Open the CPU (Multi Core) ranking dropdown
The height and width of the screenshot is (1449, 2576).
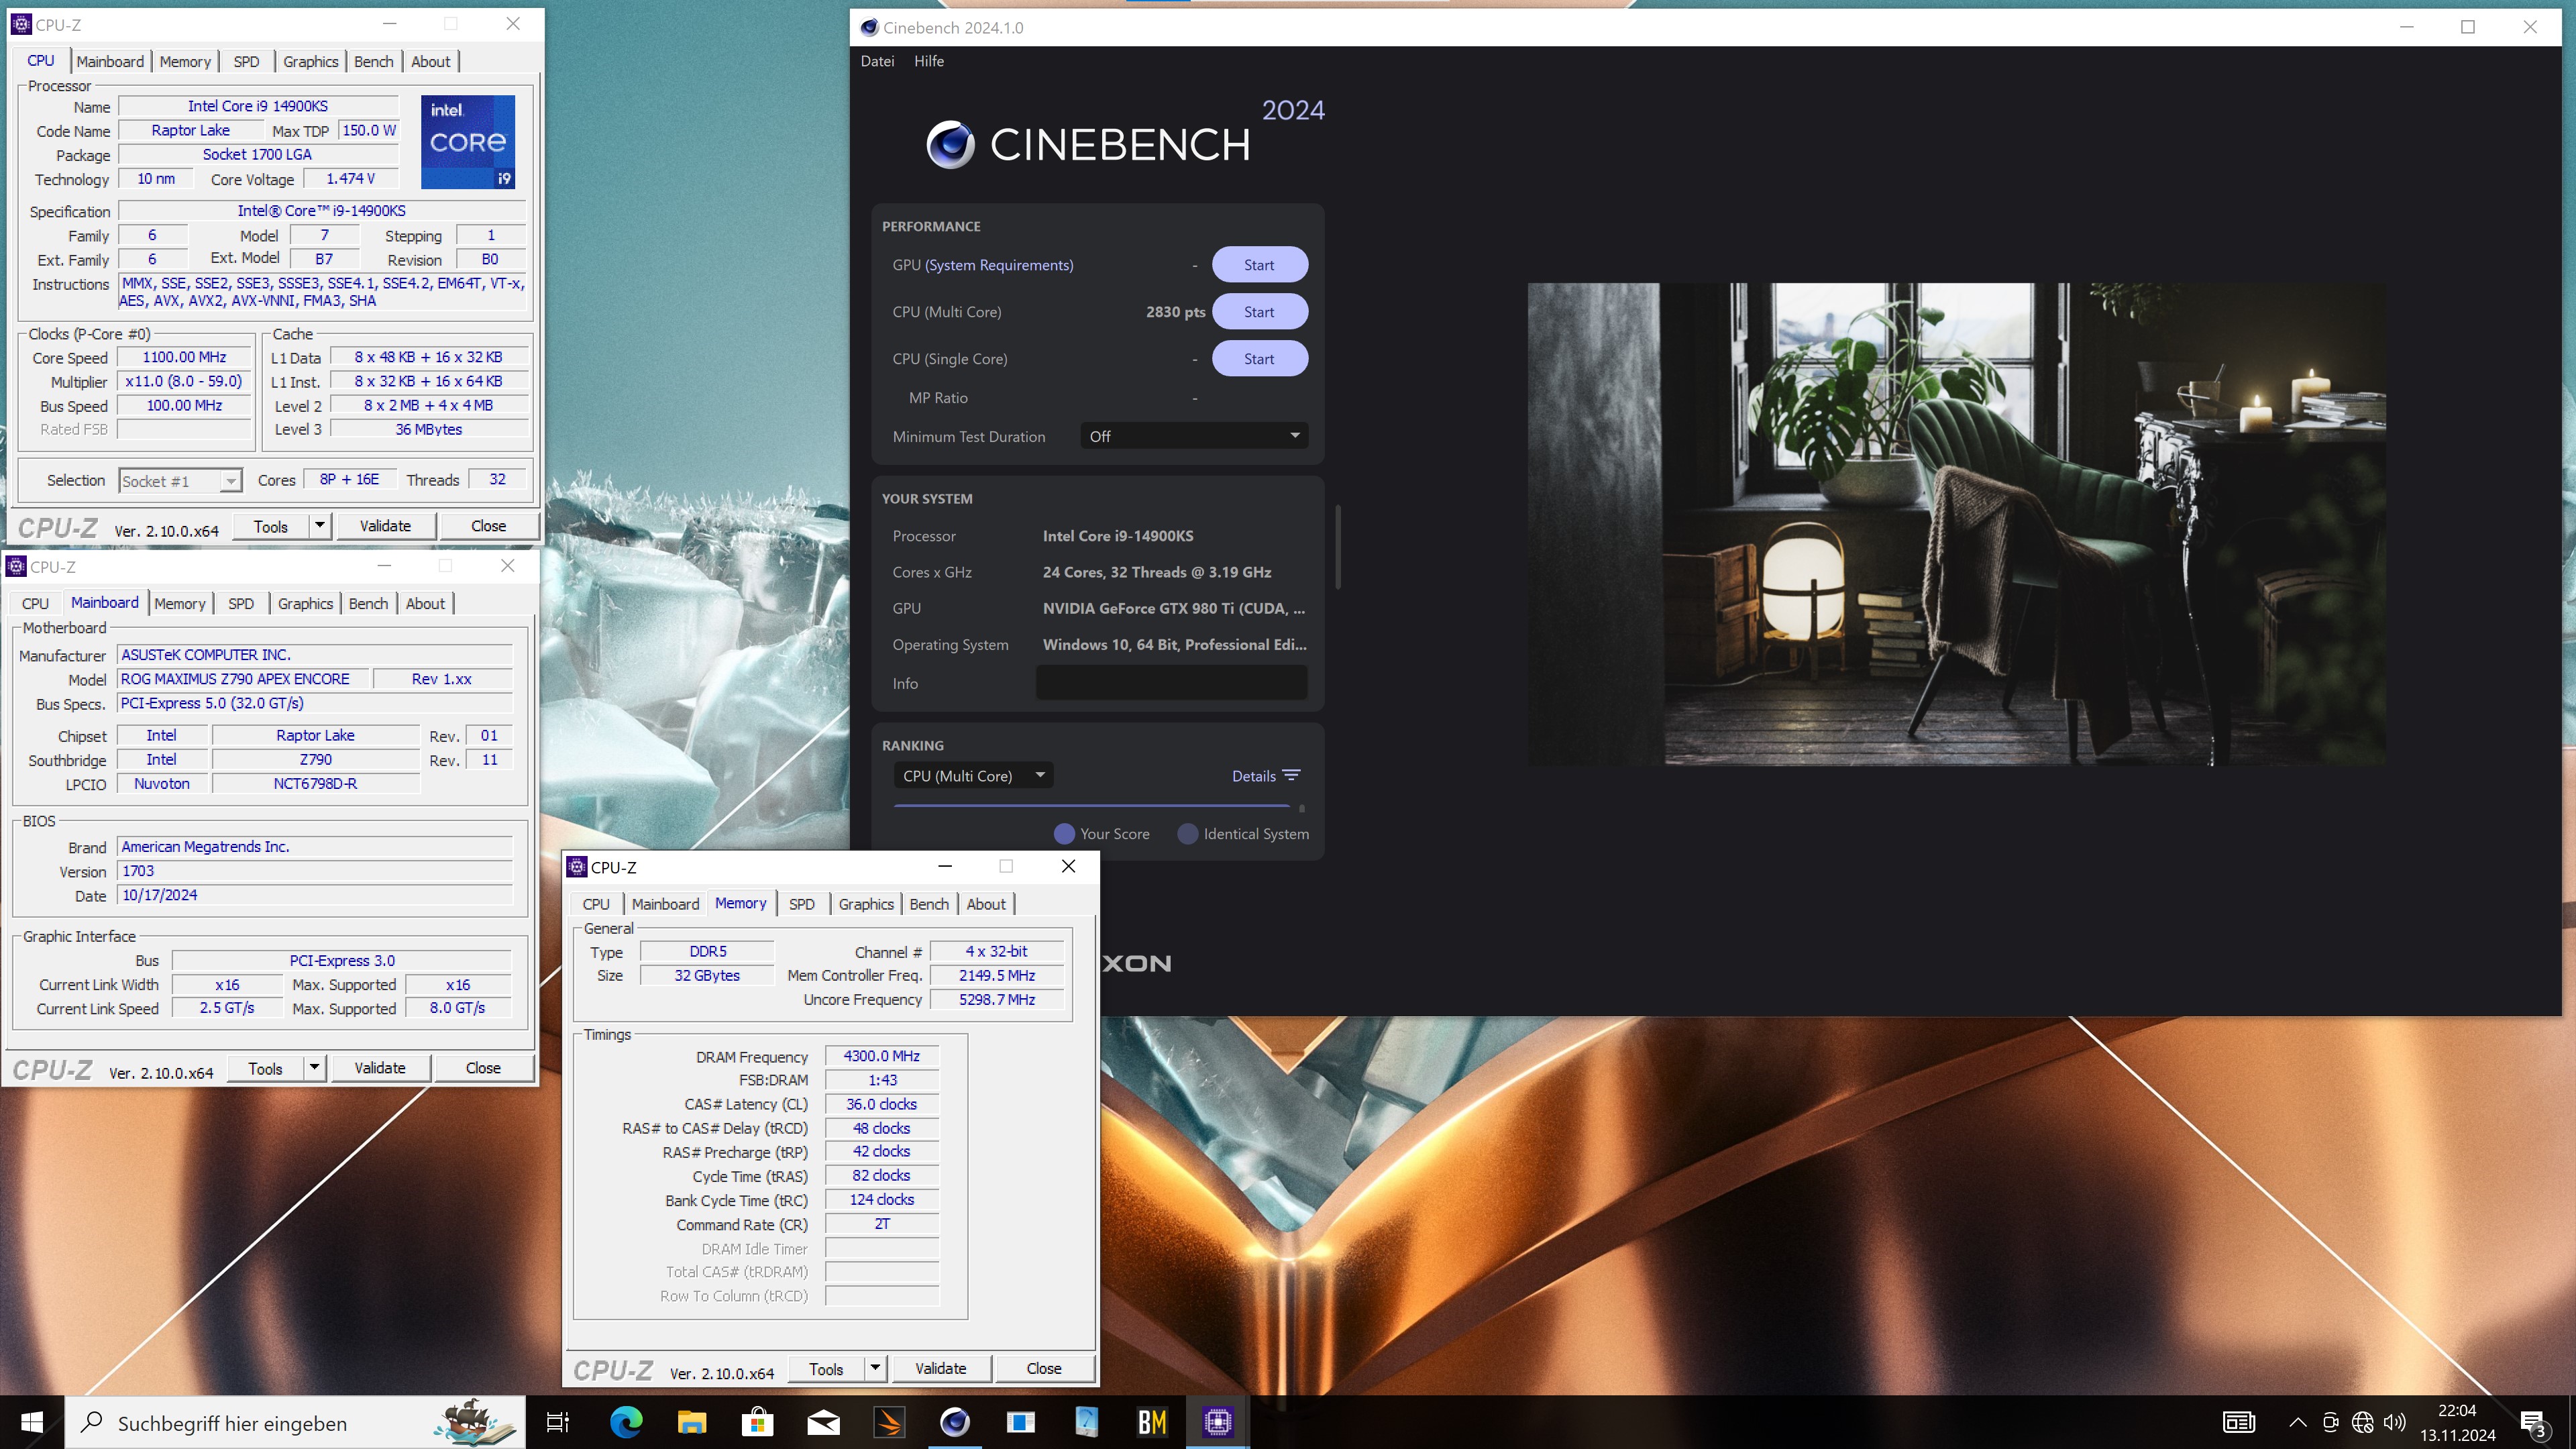[973, 776]
